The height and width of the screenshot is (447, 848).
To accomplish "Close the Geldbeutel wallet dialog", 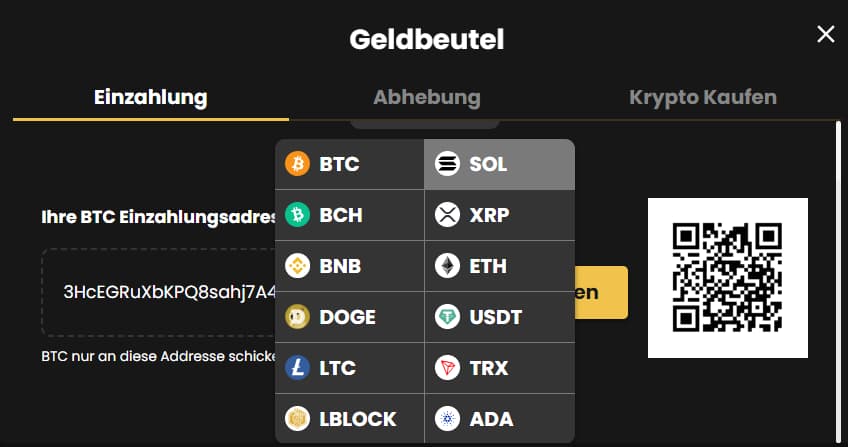I will pos(826,35).
